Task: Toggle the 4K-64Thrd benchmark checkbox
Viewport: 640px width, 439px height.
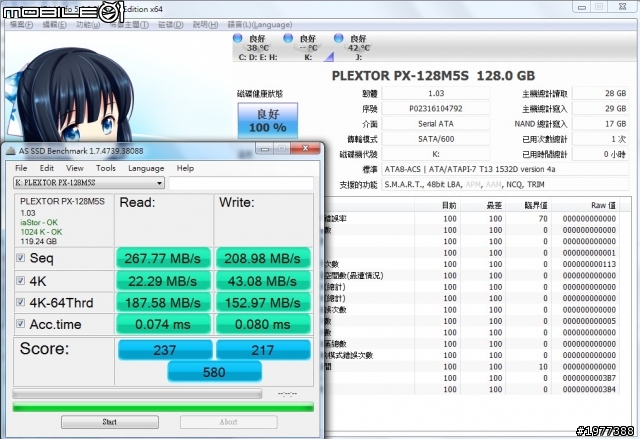Action: coord(20,302)
